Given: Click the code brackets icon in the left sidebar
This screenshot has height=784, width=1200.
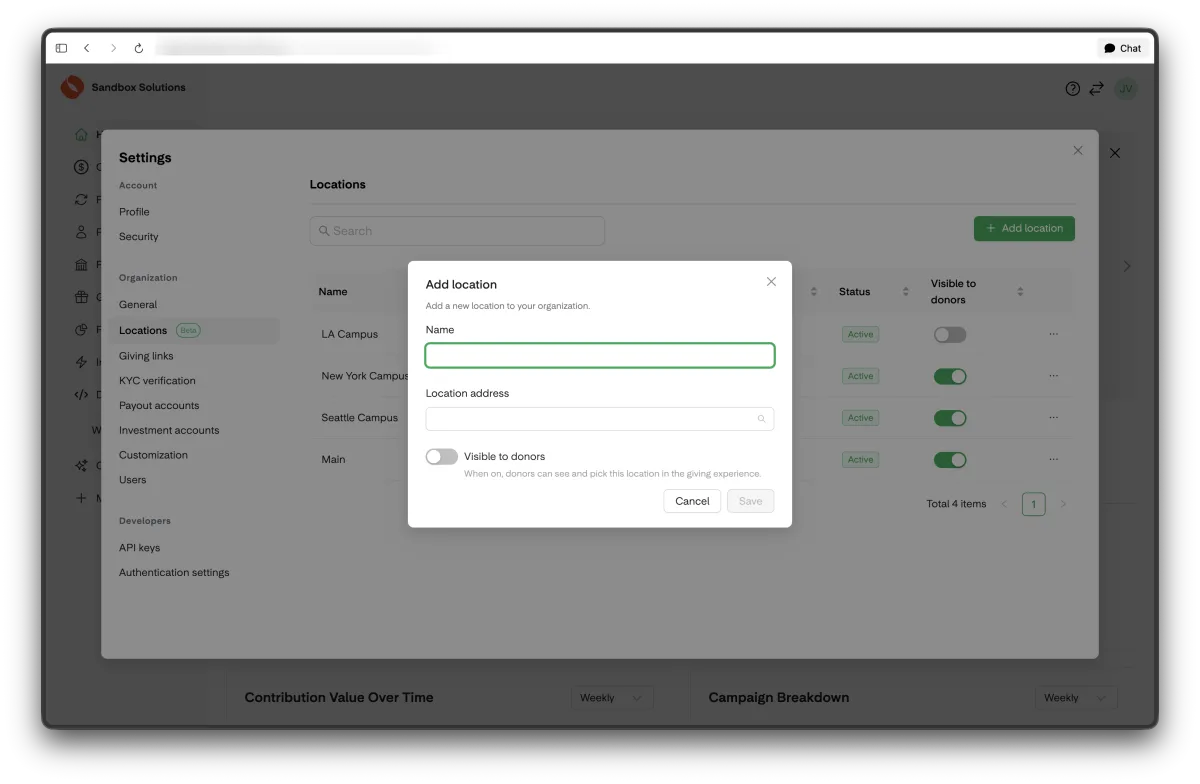Looking at the screenshot, I should tap(82, 395).
